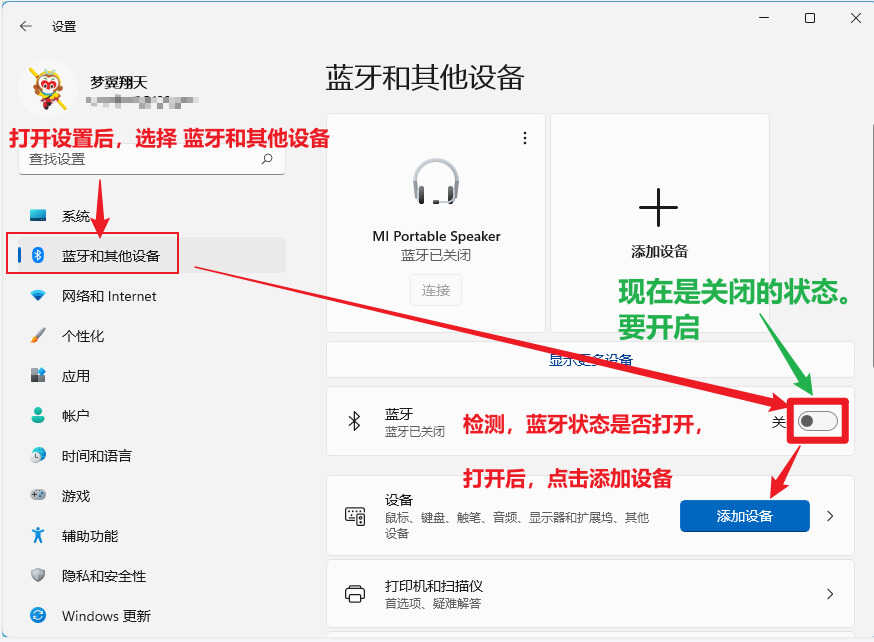Click the blue 添加设备 button
This screenshot has height=642, width=874.
(745, 516)
